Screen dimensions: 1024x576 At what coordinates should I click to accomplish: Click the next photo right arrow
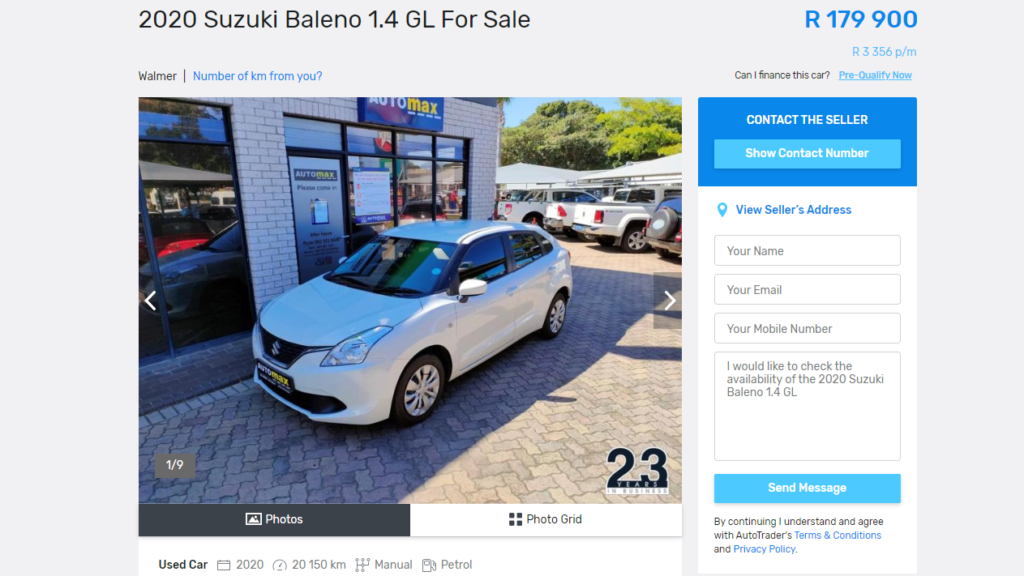click(x=669, y=300)
